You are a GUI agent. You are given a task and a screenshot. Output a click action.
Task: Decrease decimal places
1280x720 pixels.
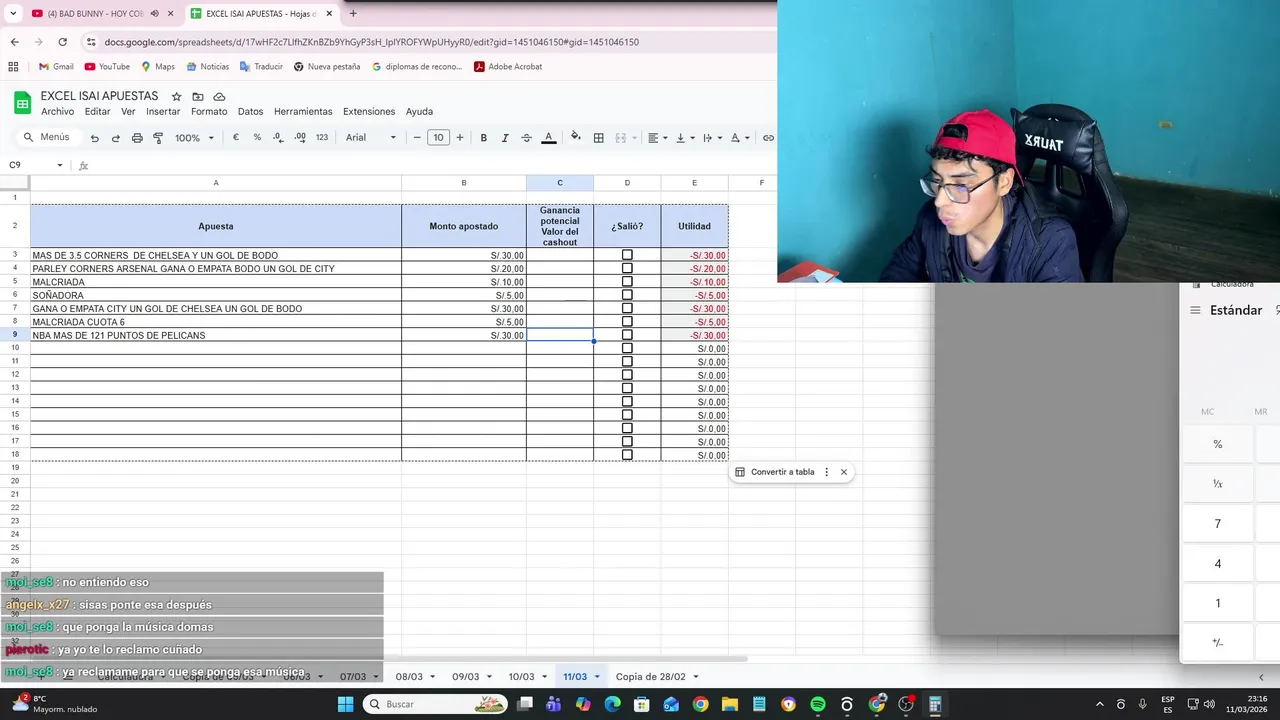[x=278, y=138]
